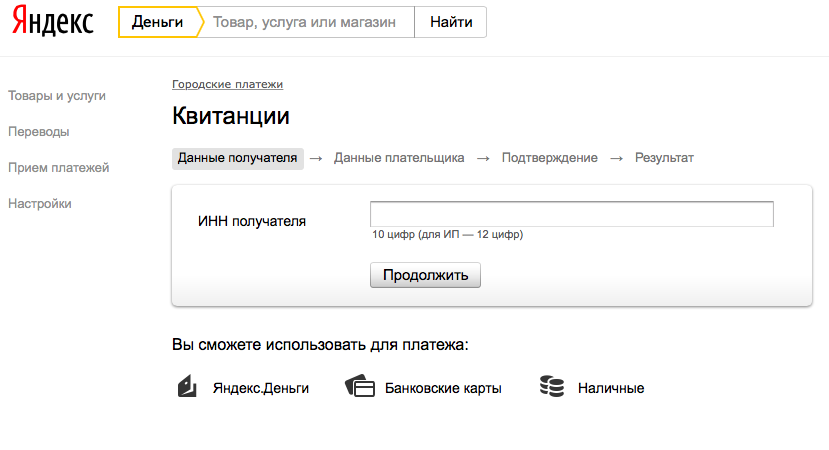The width and height of the screenshot is (829, 450).
Task: Click the Банковские карты payment label
Action: [x=443, y=388]
